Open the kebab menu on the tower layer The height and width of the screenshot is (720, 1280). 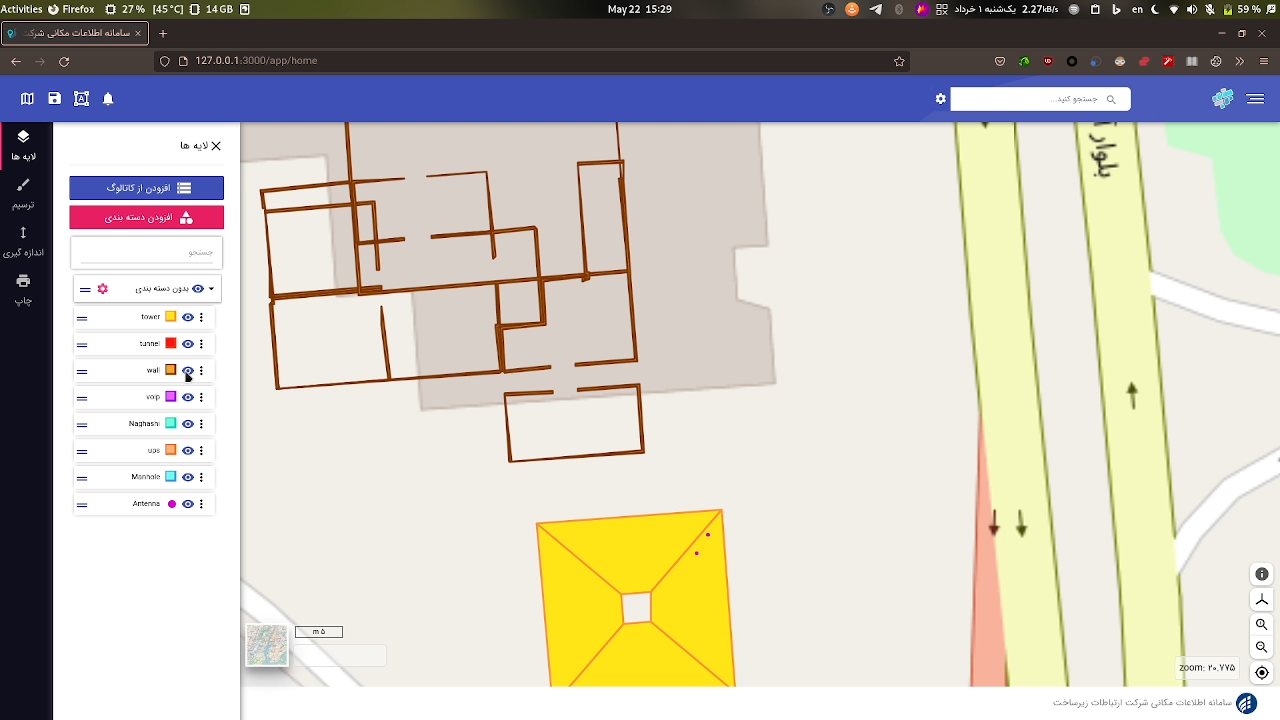point(201,317)
